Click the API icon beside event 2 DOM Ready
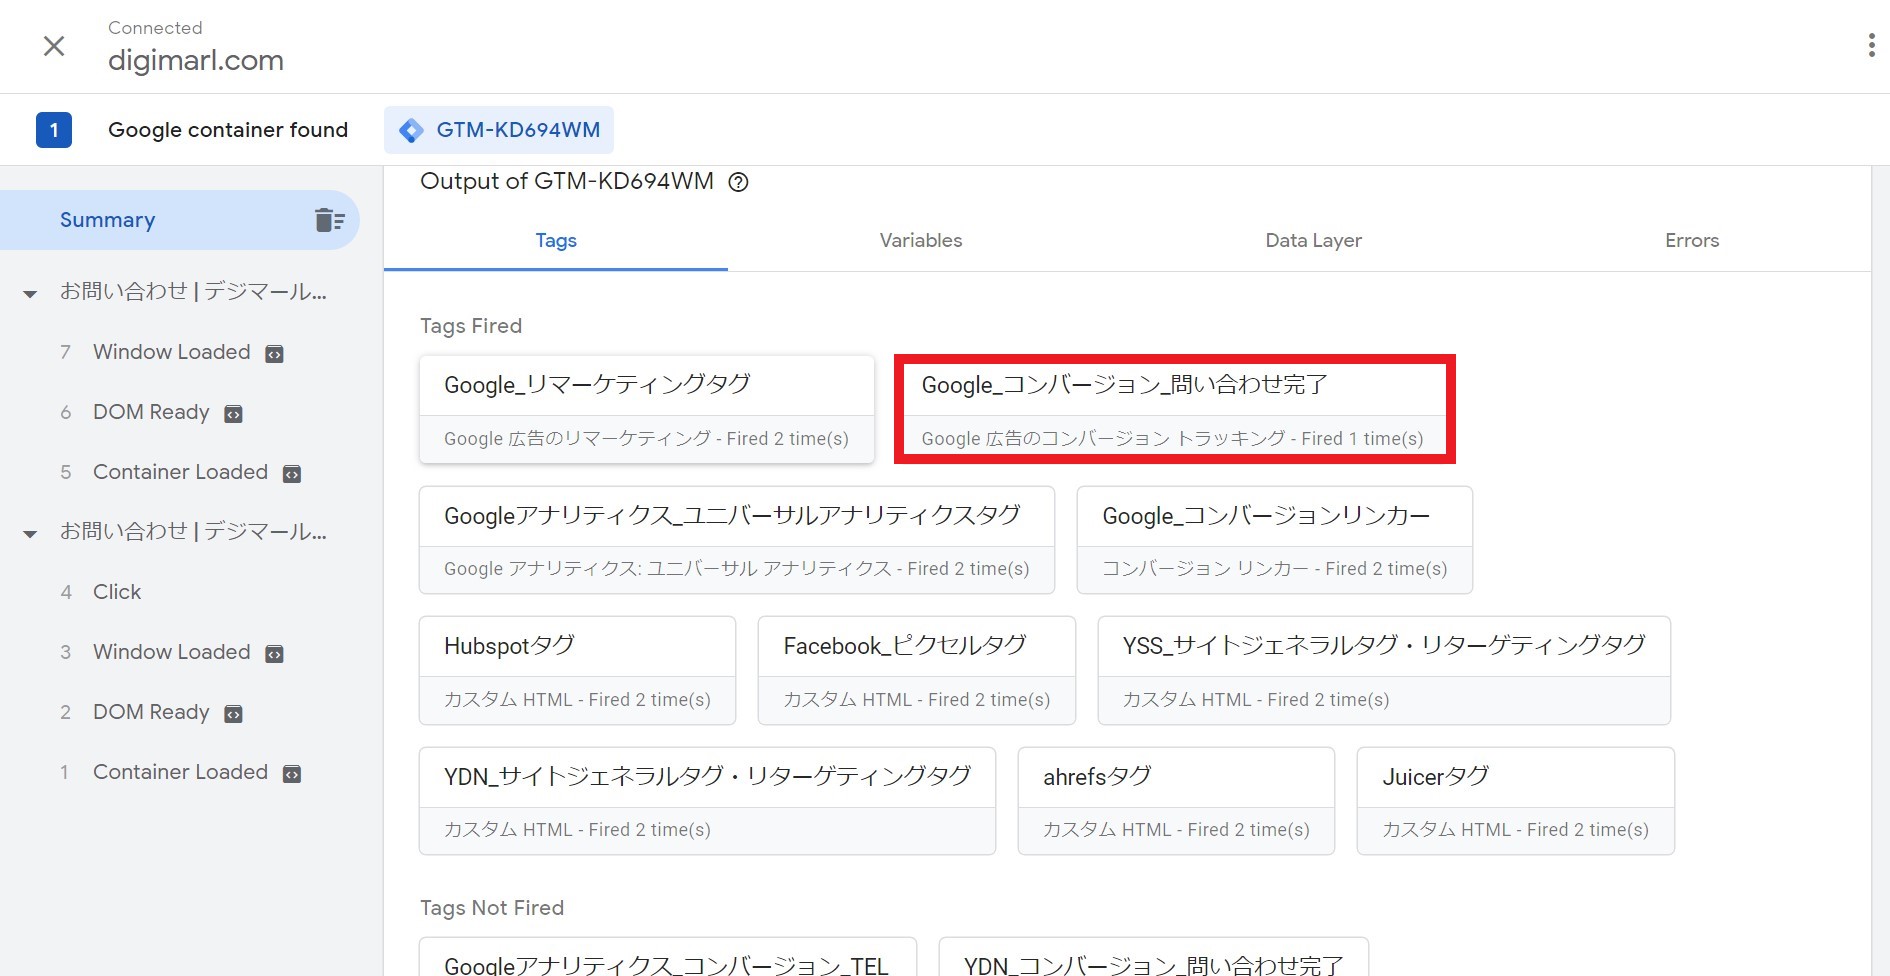The image size is (1890, 976). click(233, 714)
